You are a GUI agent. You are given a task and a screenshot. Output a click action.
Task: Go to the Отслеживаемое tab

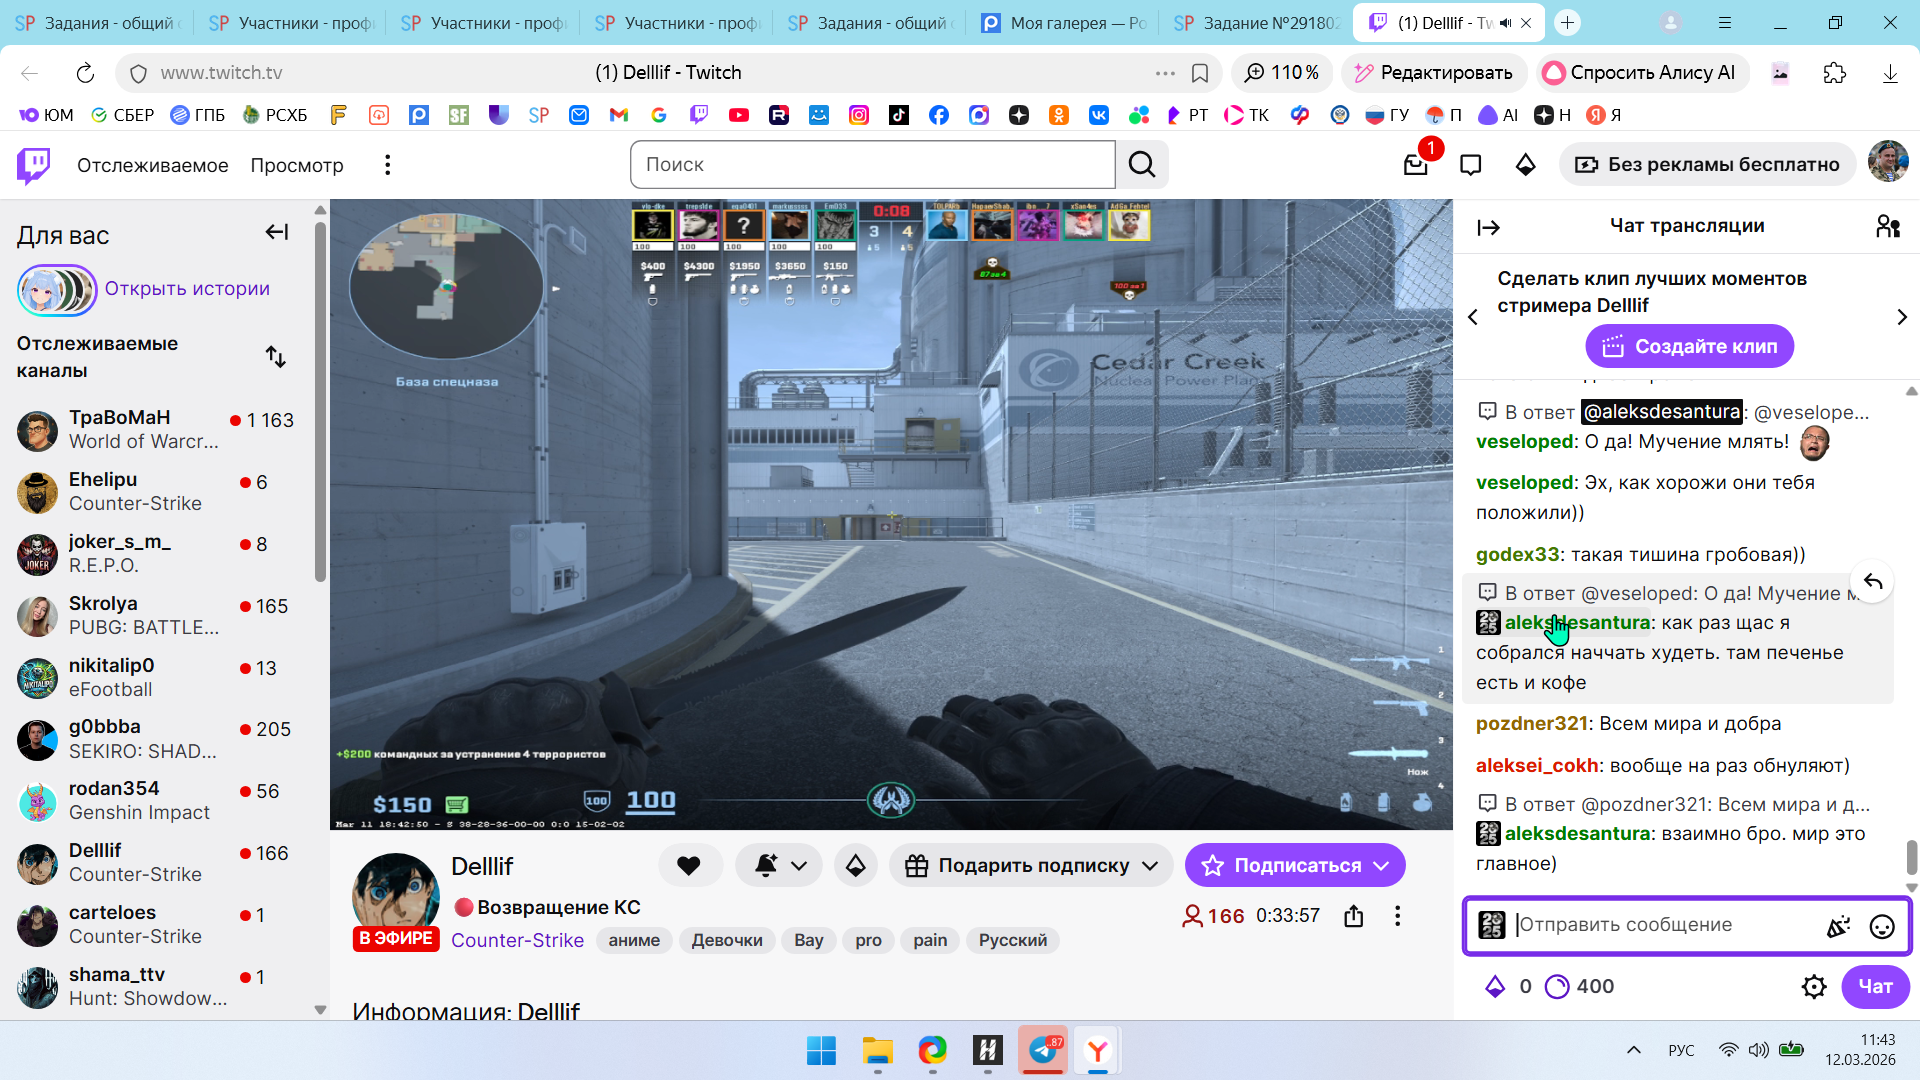[x=153, y=165]
